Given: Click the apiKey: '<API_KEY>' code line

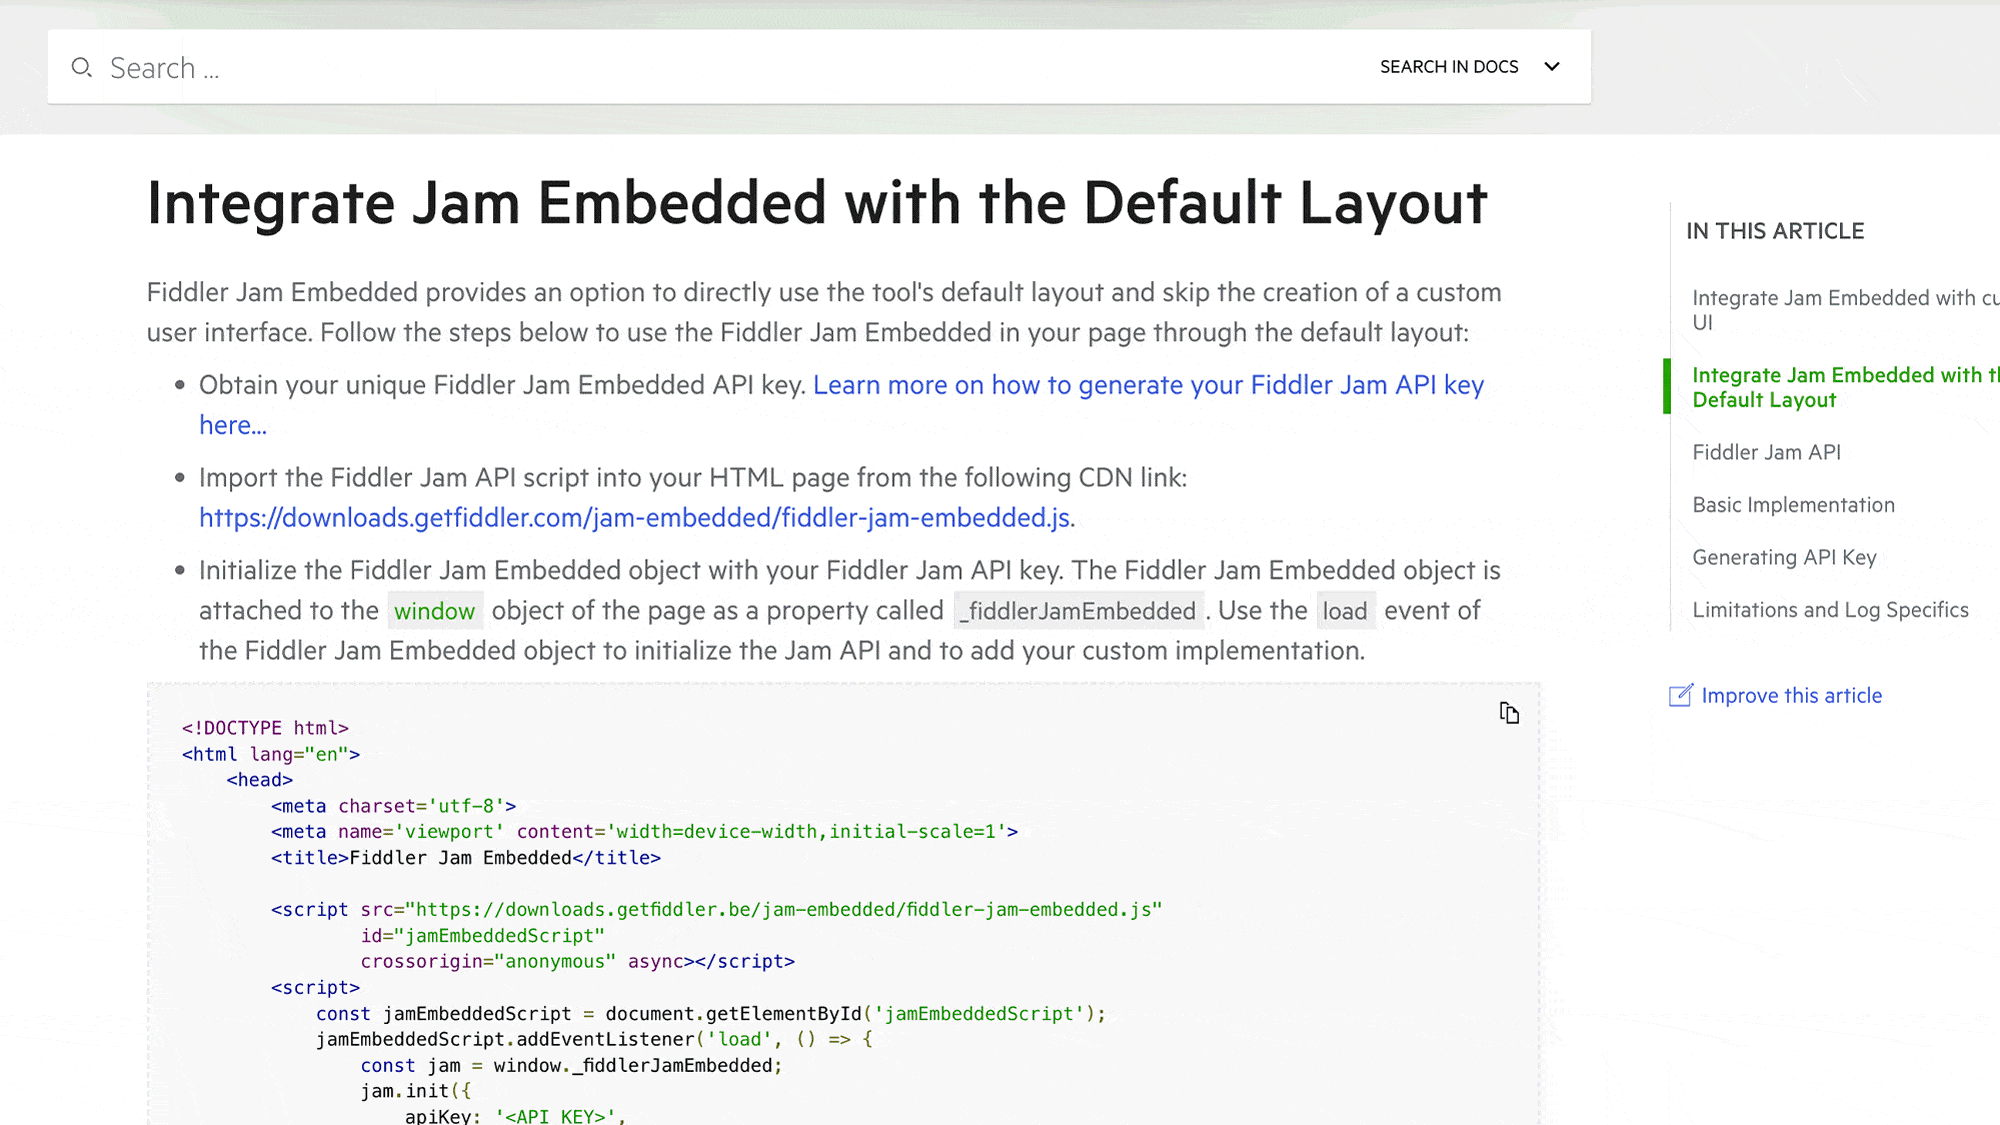Looking at the screenshot, I should (x=515, y=1116).
